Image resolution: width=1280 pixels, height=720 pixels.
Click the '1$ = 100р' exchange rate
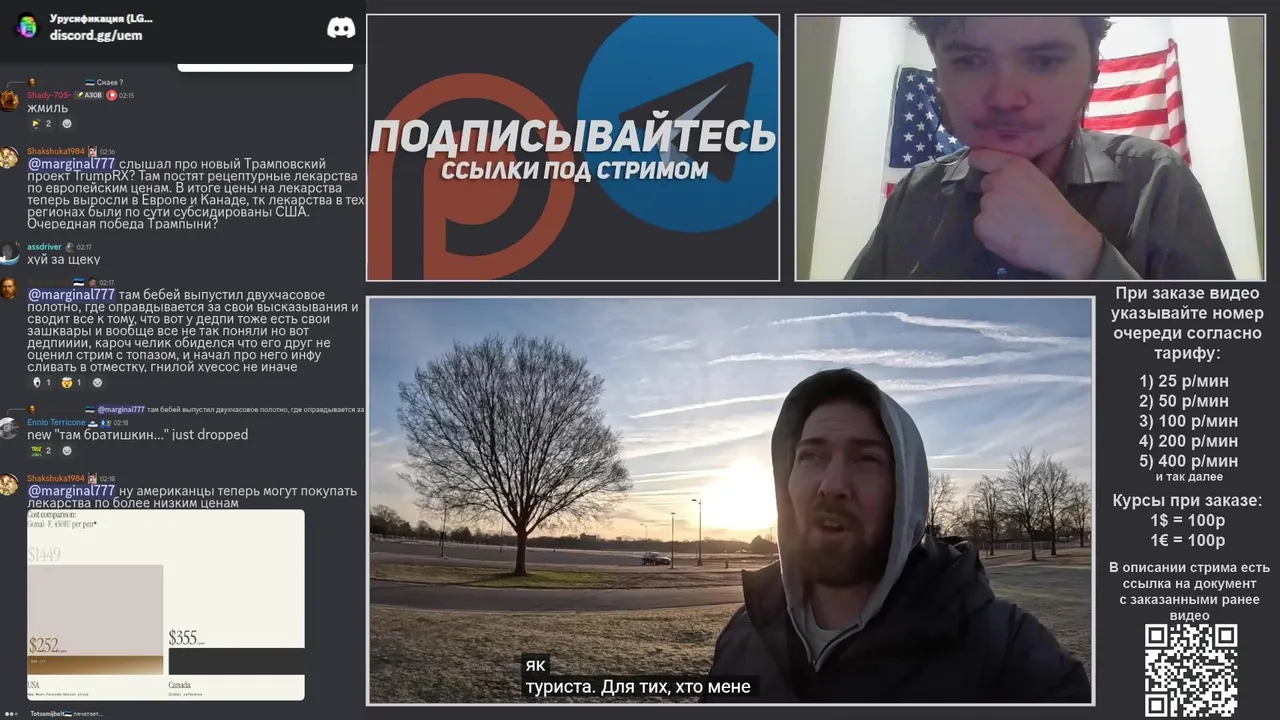pos(1188,521)
